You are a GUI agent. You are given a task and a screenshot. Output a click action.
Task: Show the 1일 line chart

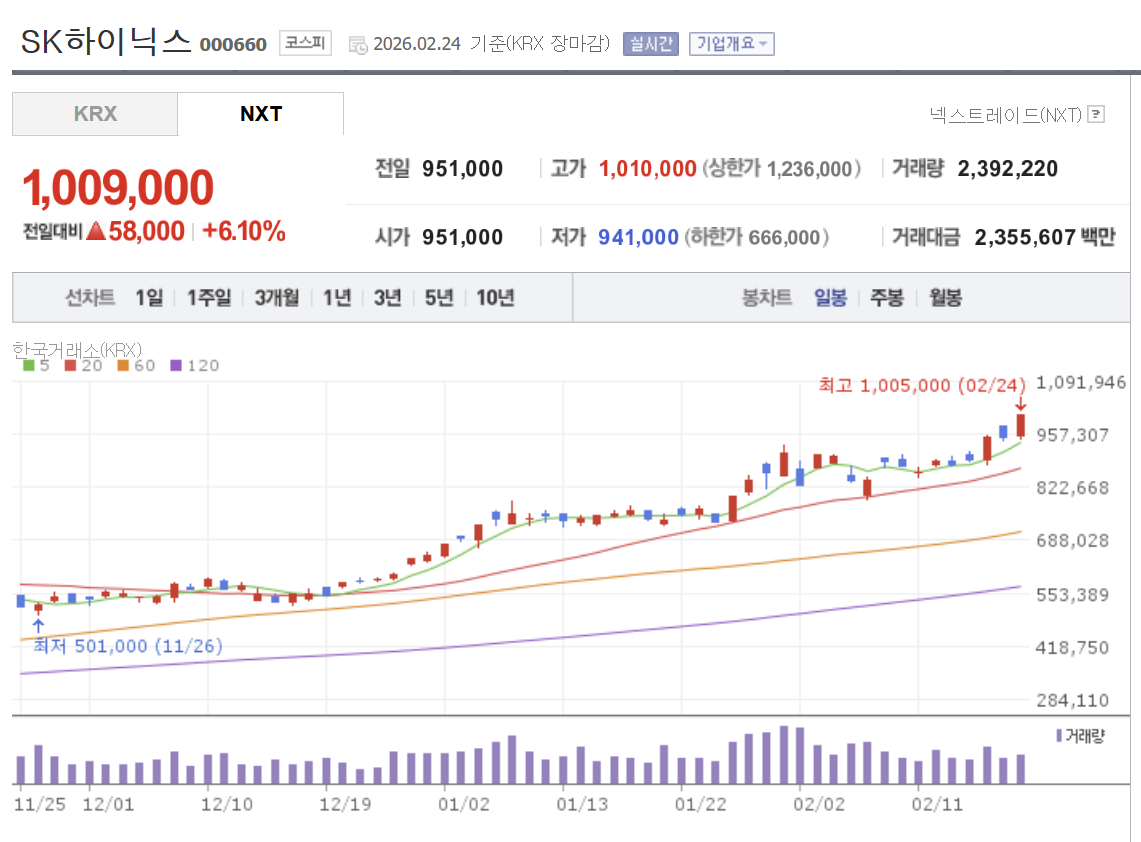149,298
